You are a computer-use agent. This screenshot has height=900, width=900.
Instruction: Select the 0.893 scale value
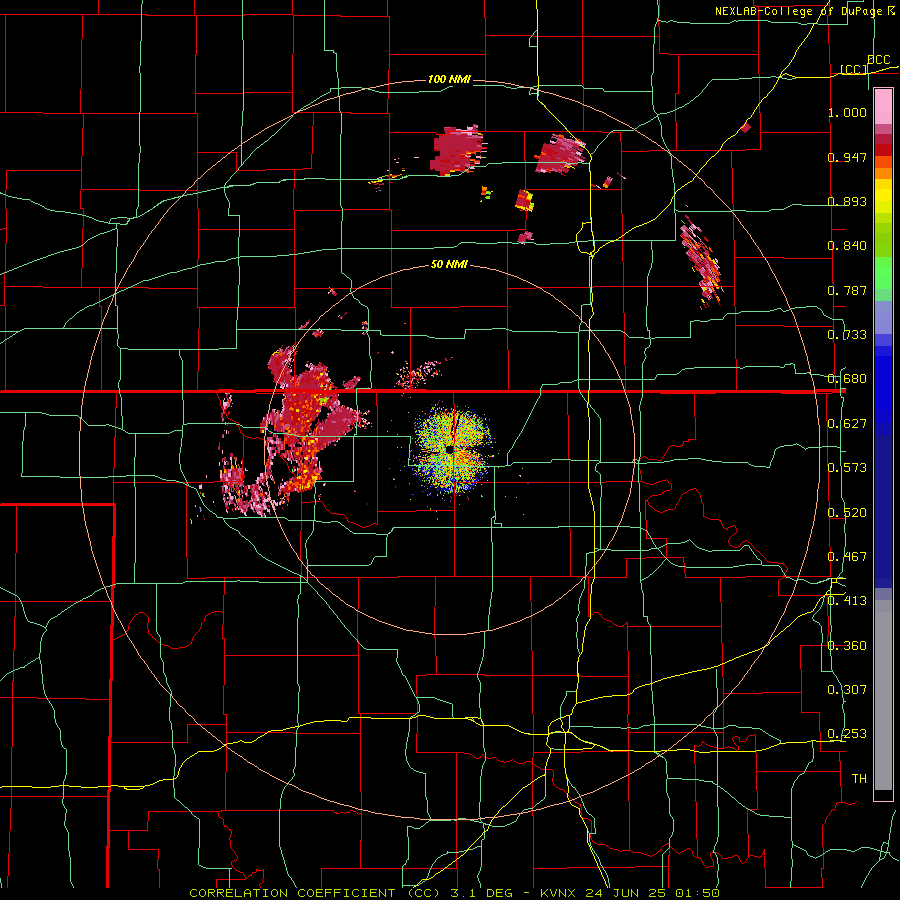coord(847,201)
